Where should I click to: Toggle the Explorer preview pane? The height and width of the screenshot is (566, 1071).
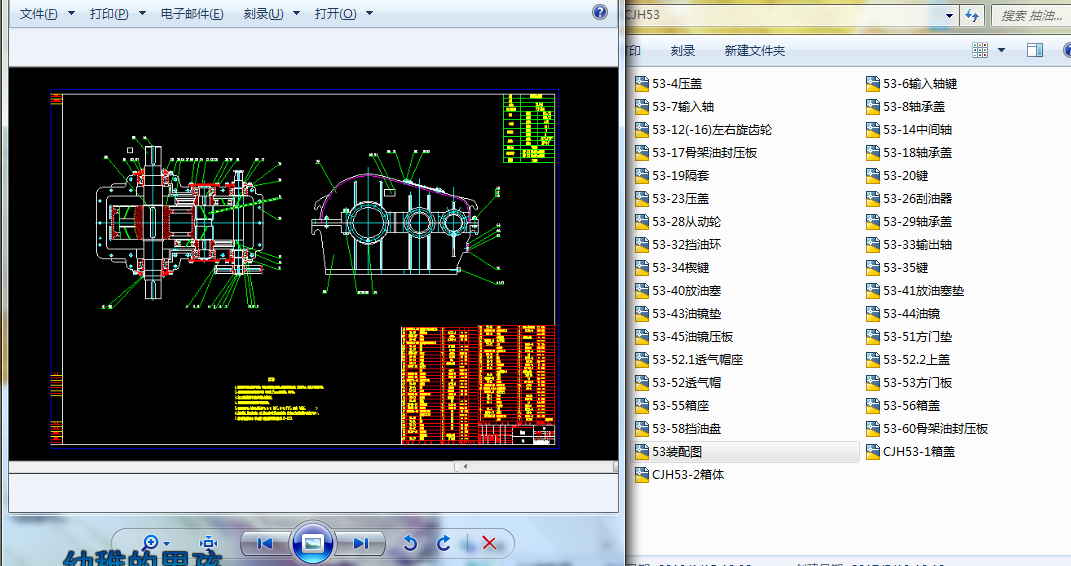tap(1035, 50)
